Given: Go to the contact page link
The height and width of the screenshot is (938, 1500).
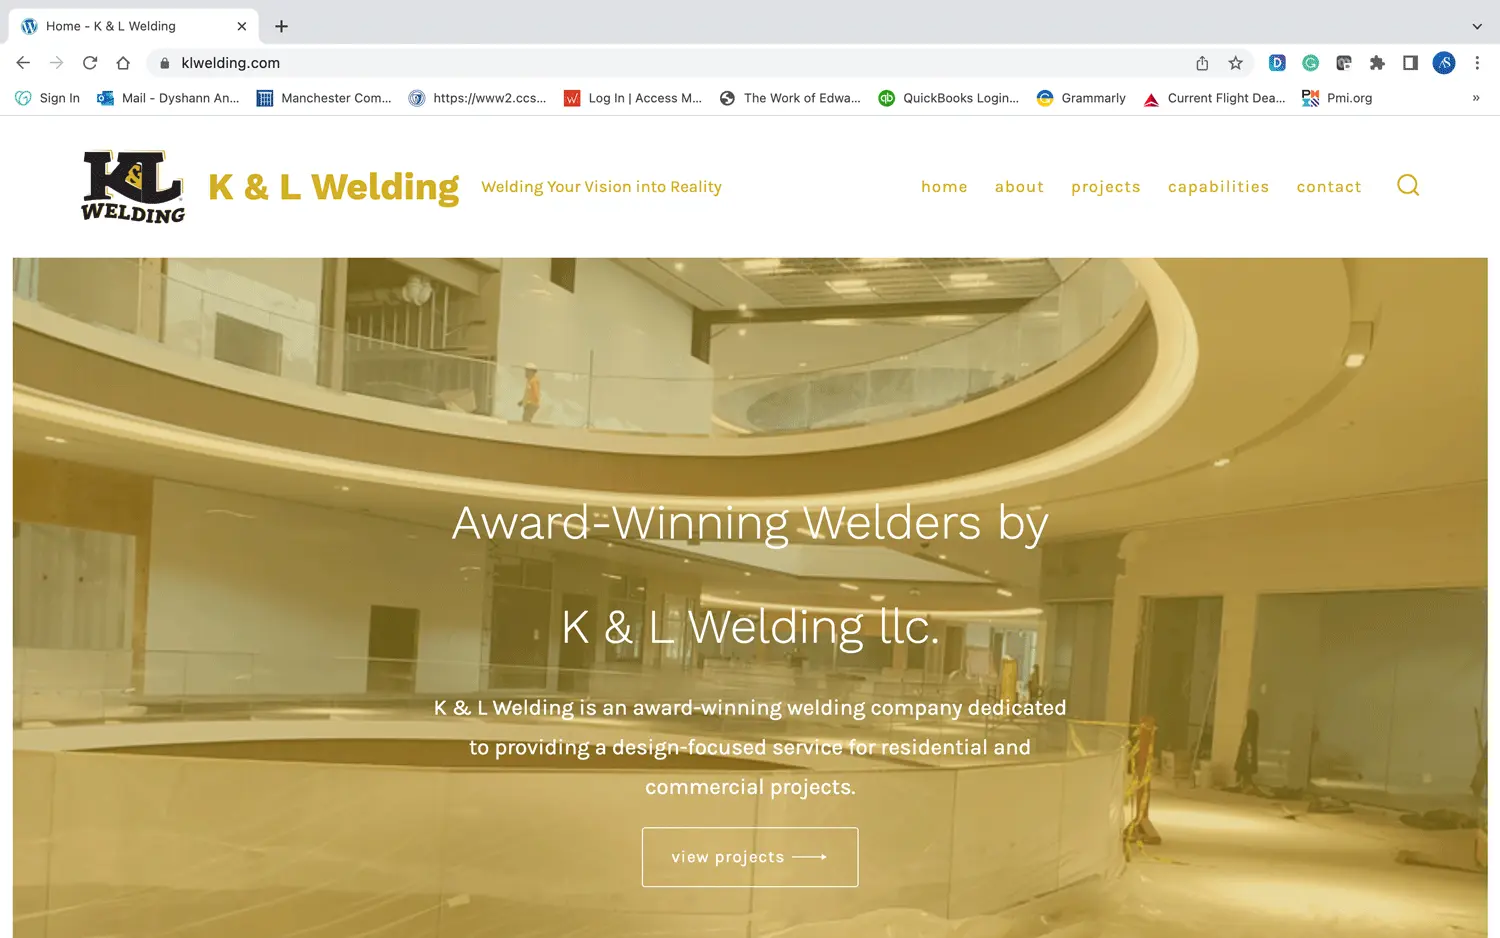Looking at the screenshot, I should (x=1329, y=187).
